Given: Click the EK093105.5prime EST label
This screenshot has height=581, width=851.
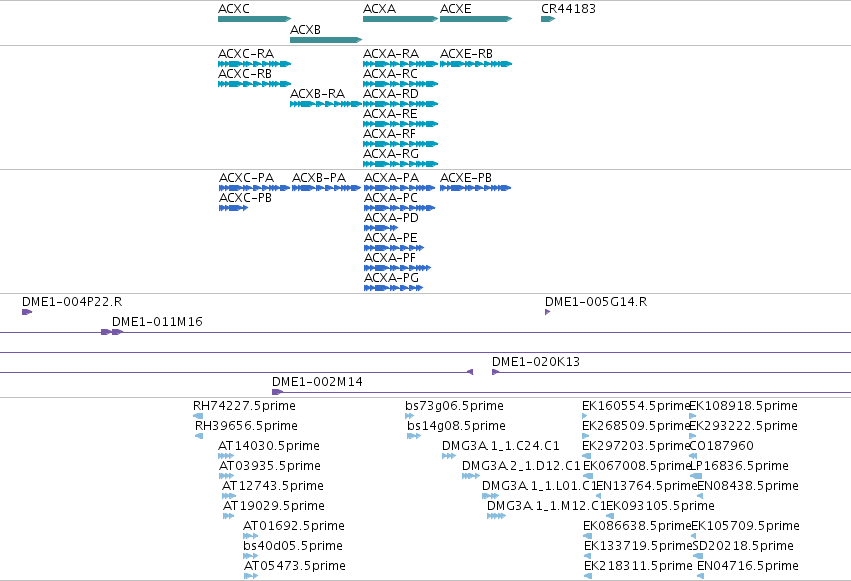Looking at the screenshot, I should coord(661,507).
